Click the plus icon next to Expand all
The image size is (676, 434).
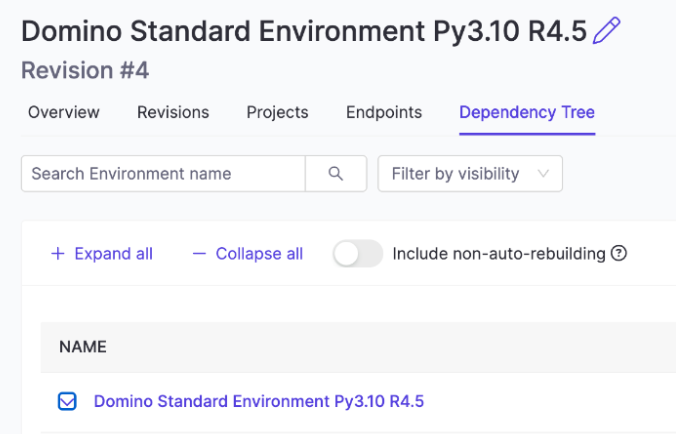tap(57, 254)
